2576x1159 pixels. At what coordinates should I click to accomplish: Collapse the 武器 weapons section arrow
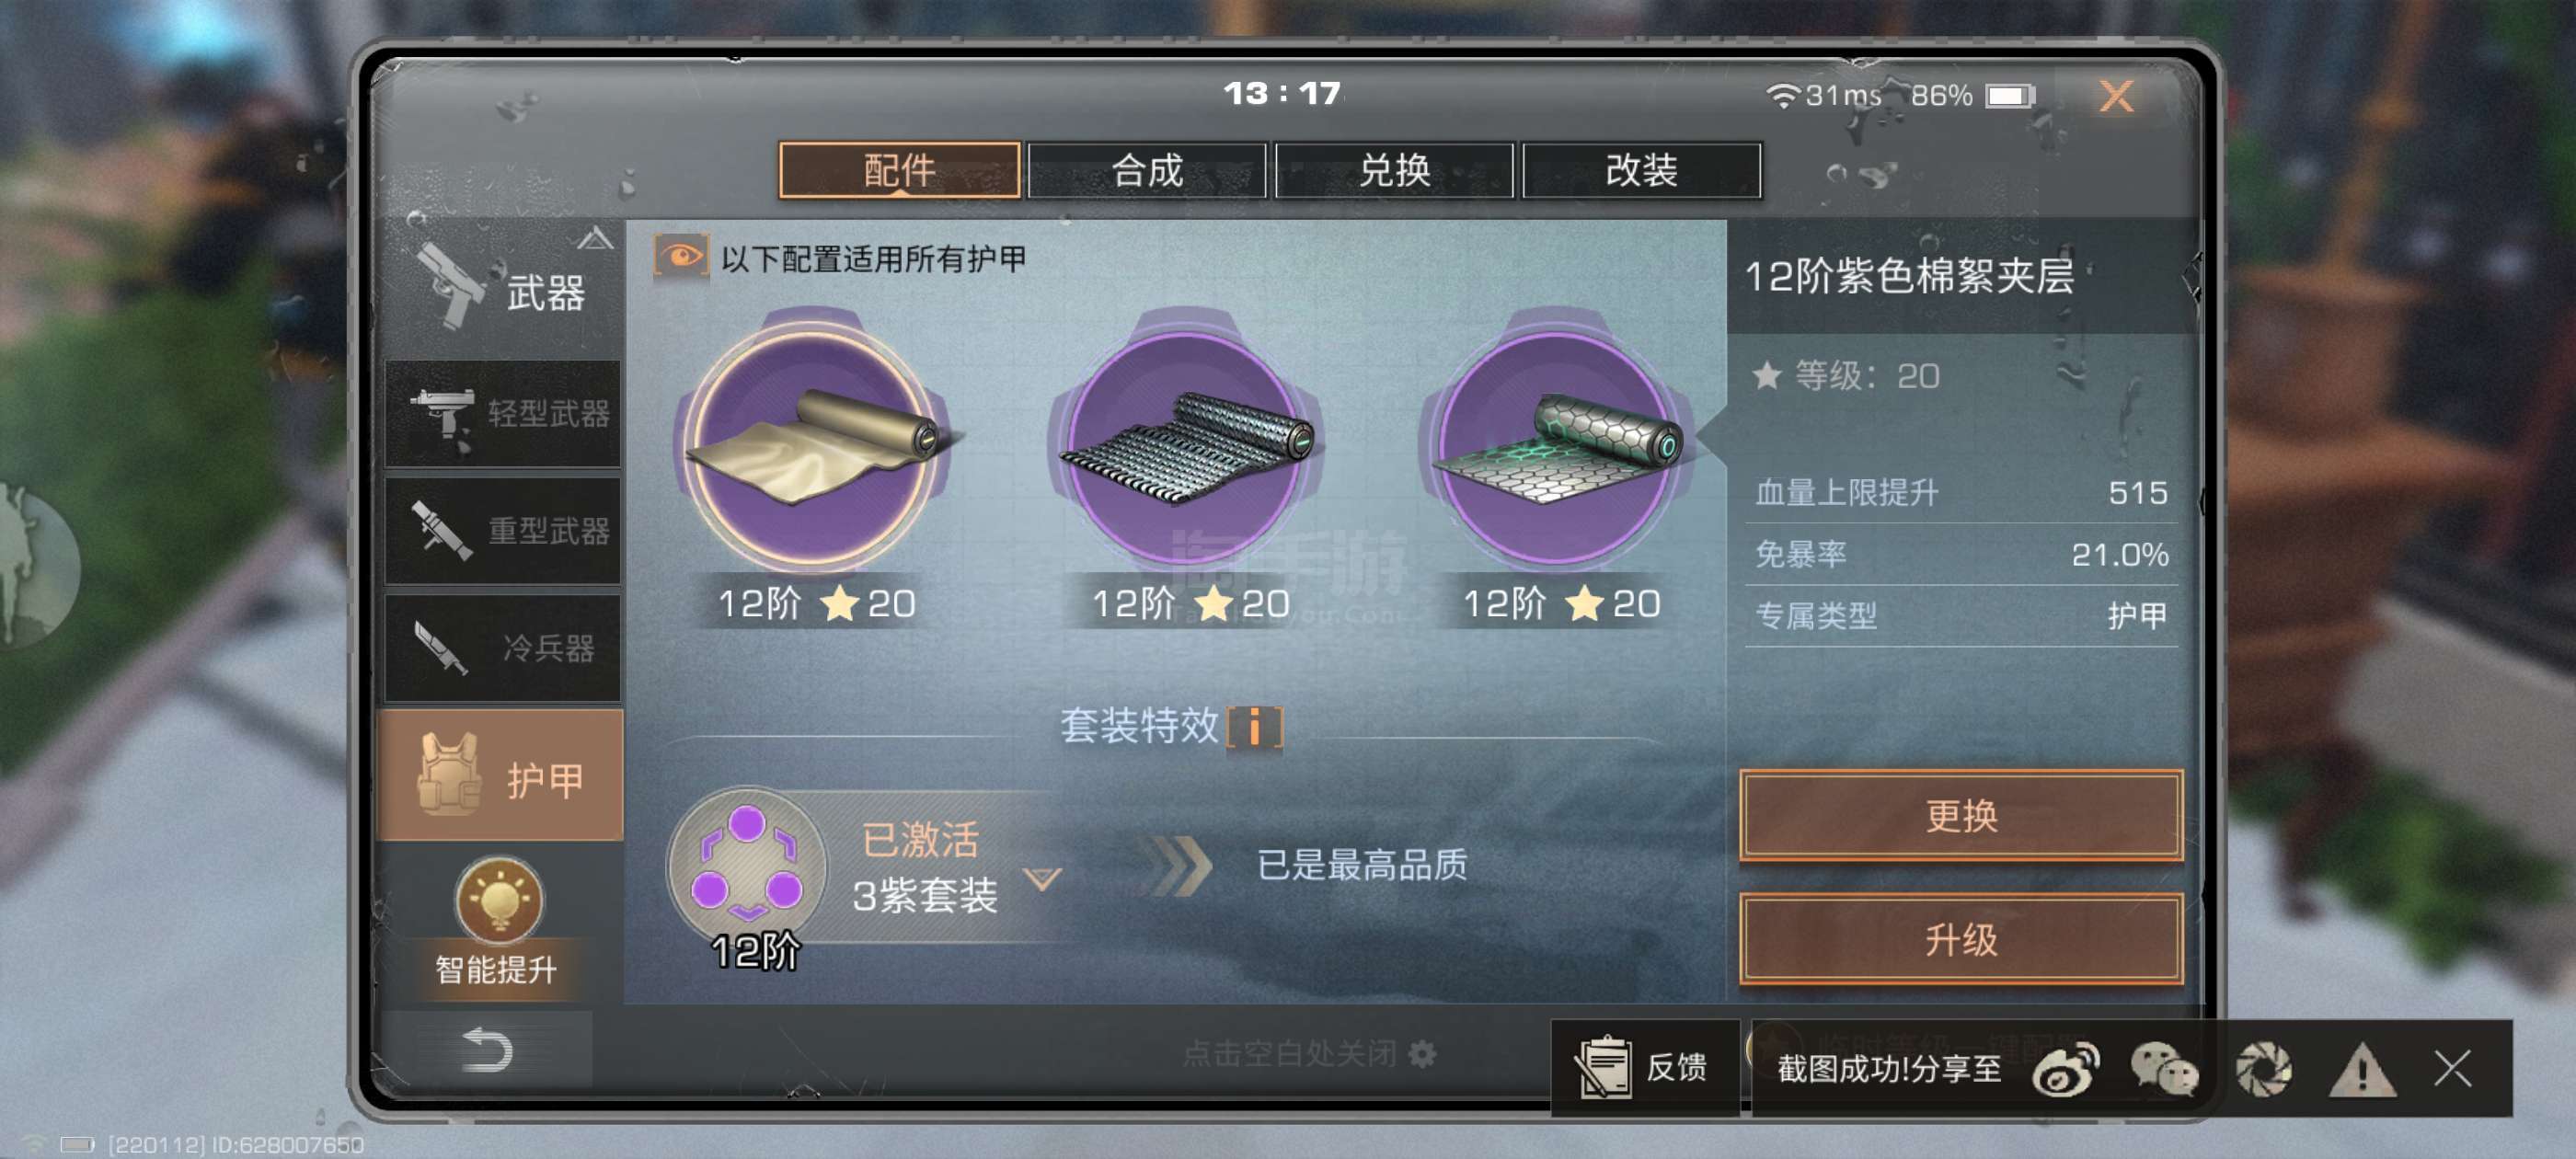595,239
